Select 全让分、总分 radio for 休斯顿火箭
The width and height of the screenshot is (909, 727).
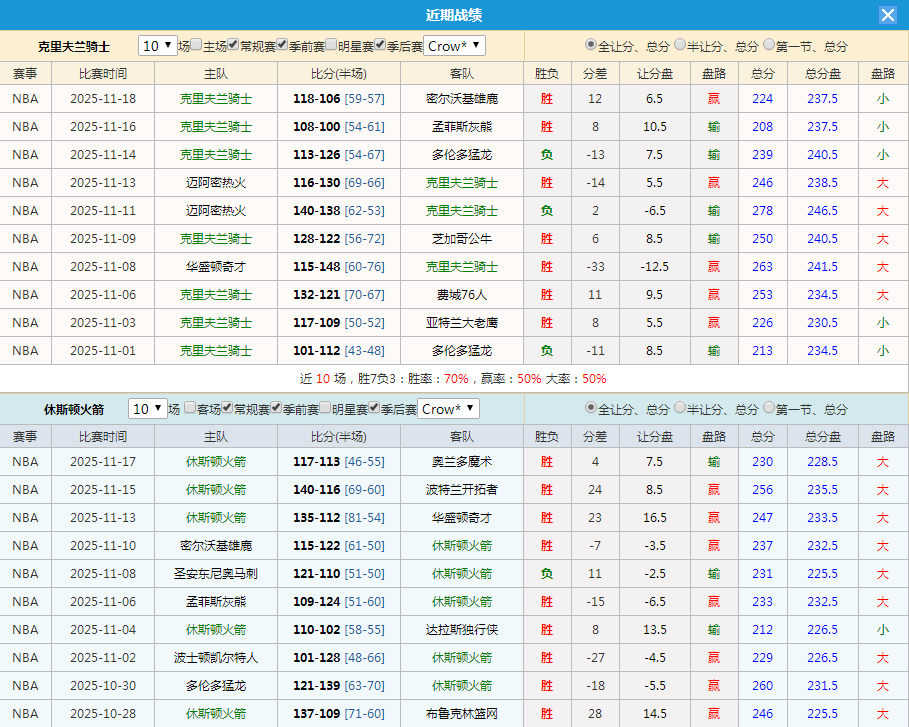tap(591, 408)
